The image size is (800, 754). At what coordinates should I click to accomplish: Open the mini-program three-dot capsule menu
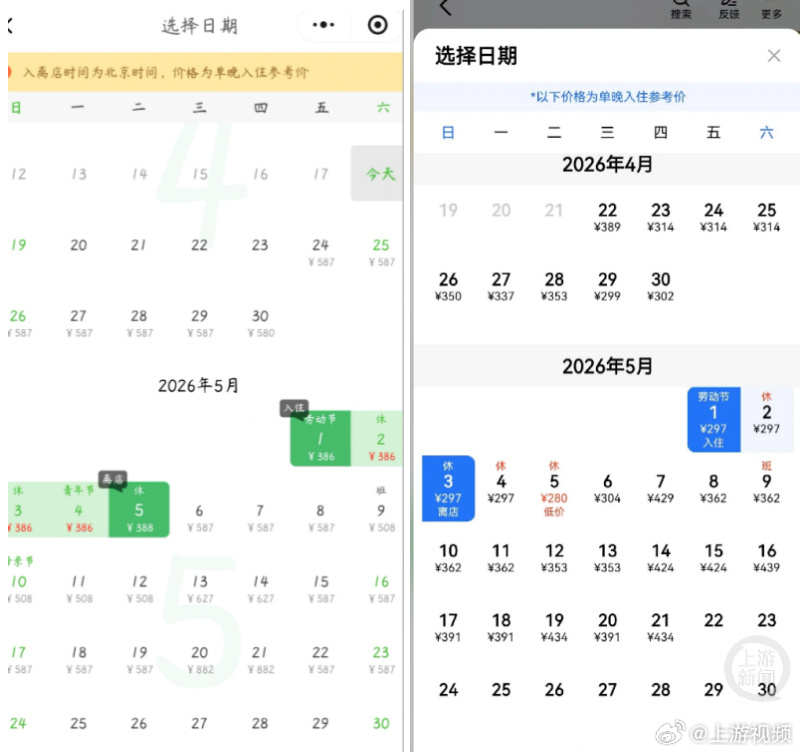click(x=323, y=24)
